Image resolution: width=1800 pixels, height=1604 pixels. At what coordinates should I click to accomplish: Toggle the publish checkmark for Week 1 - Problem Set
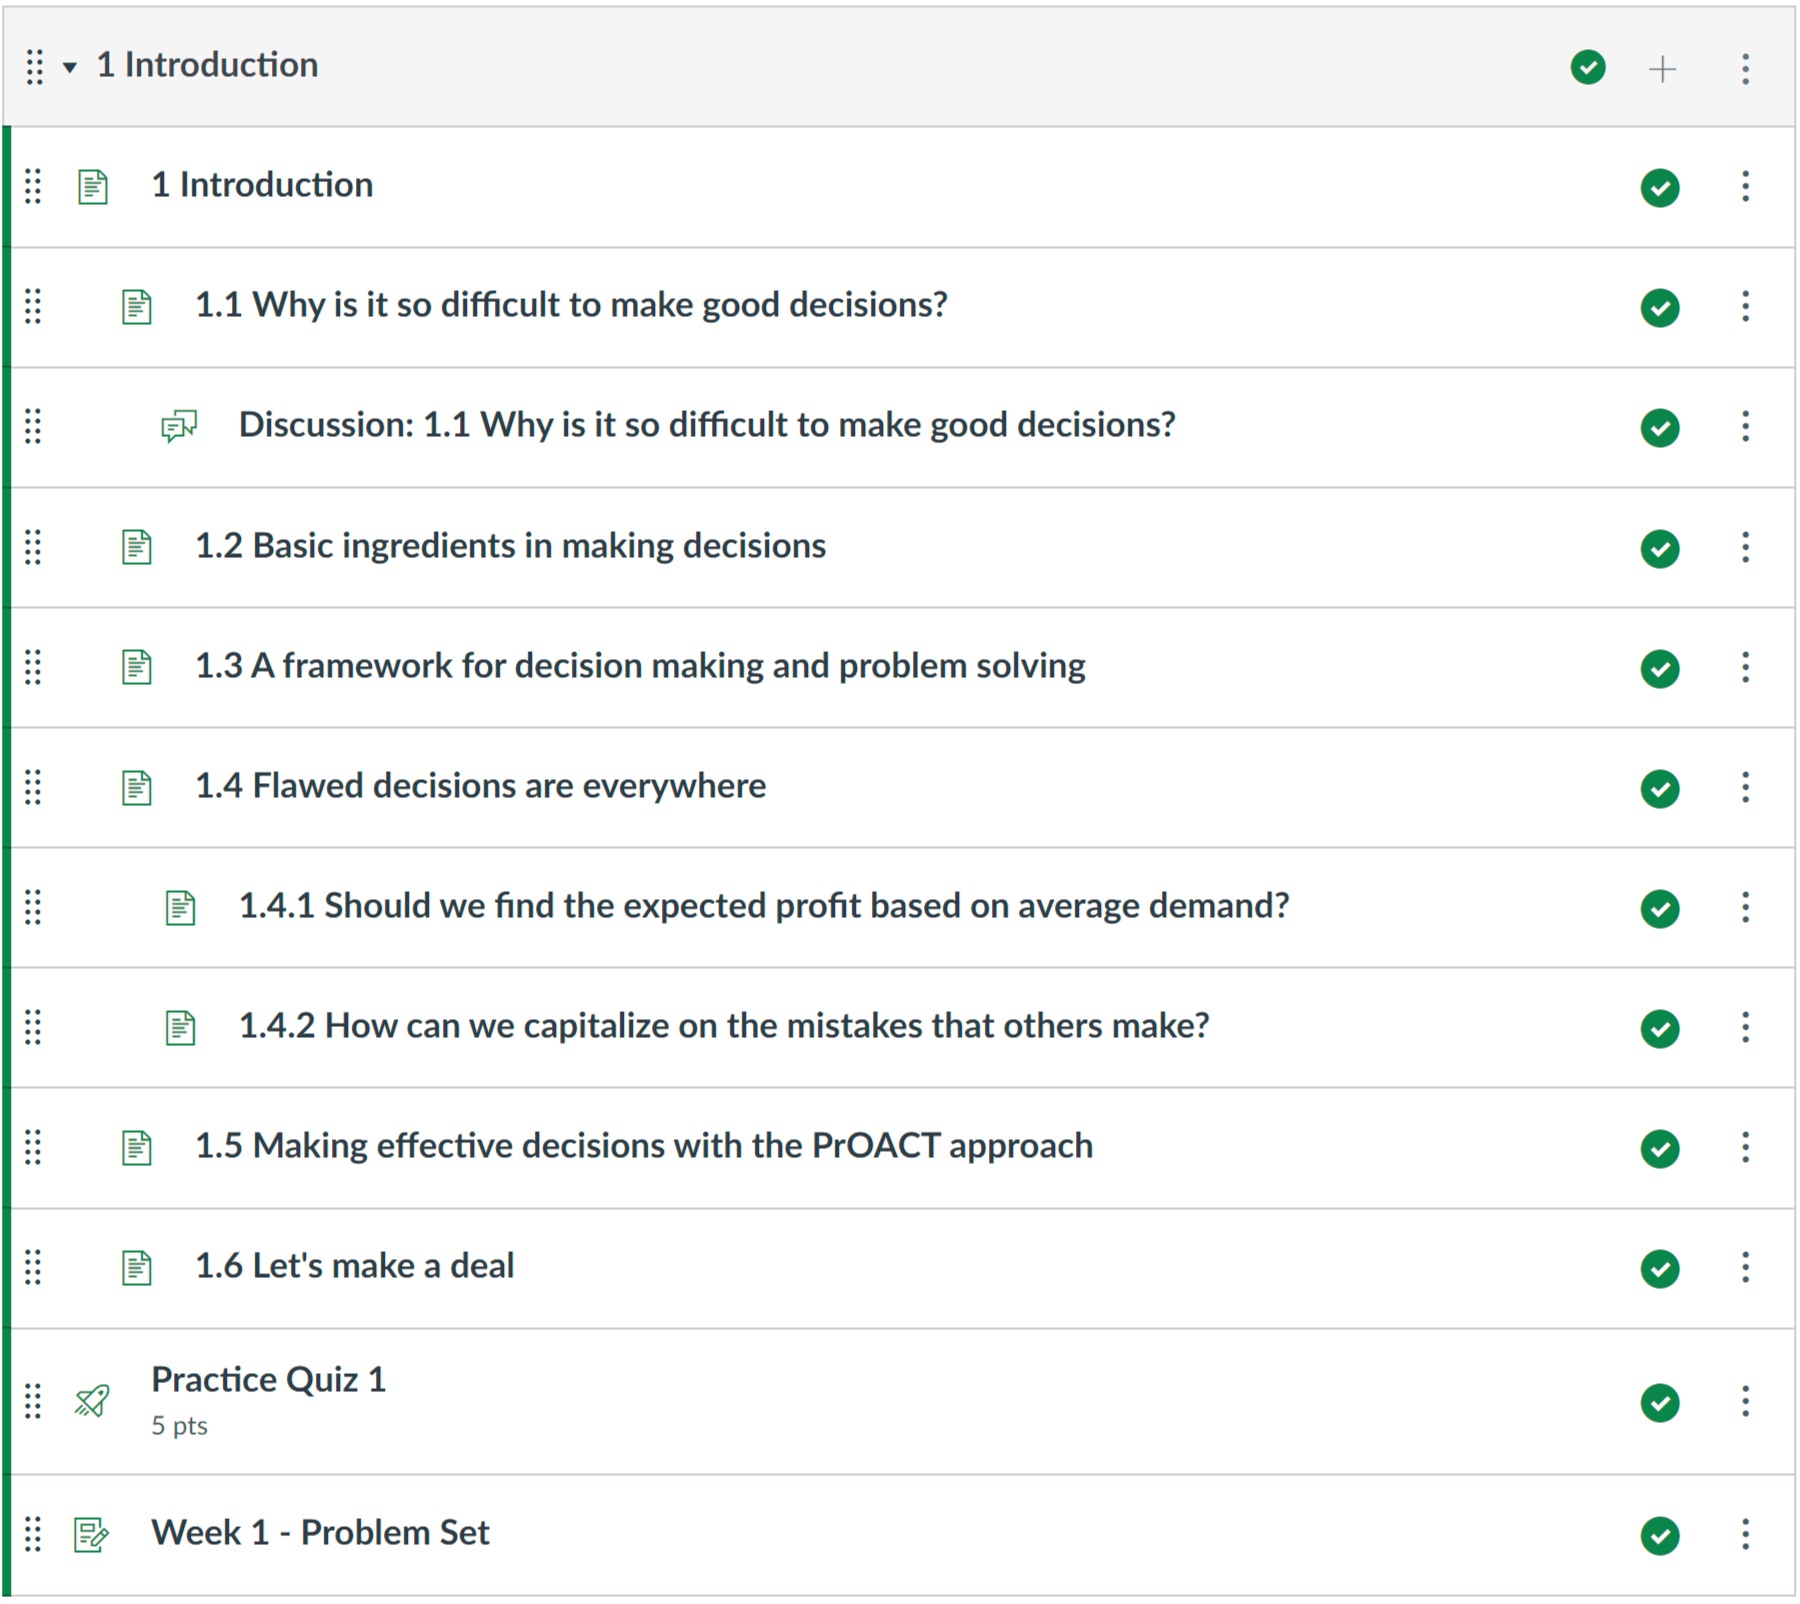[1660, 1535]
